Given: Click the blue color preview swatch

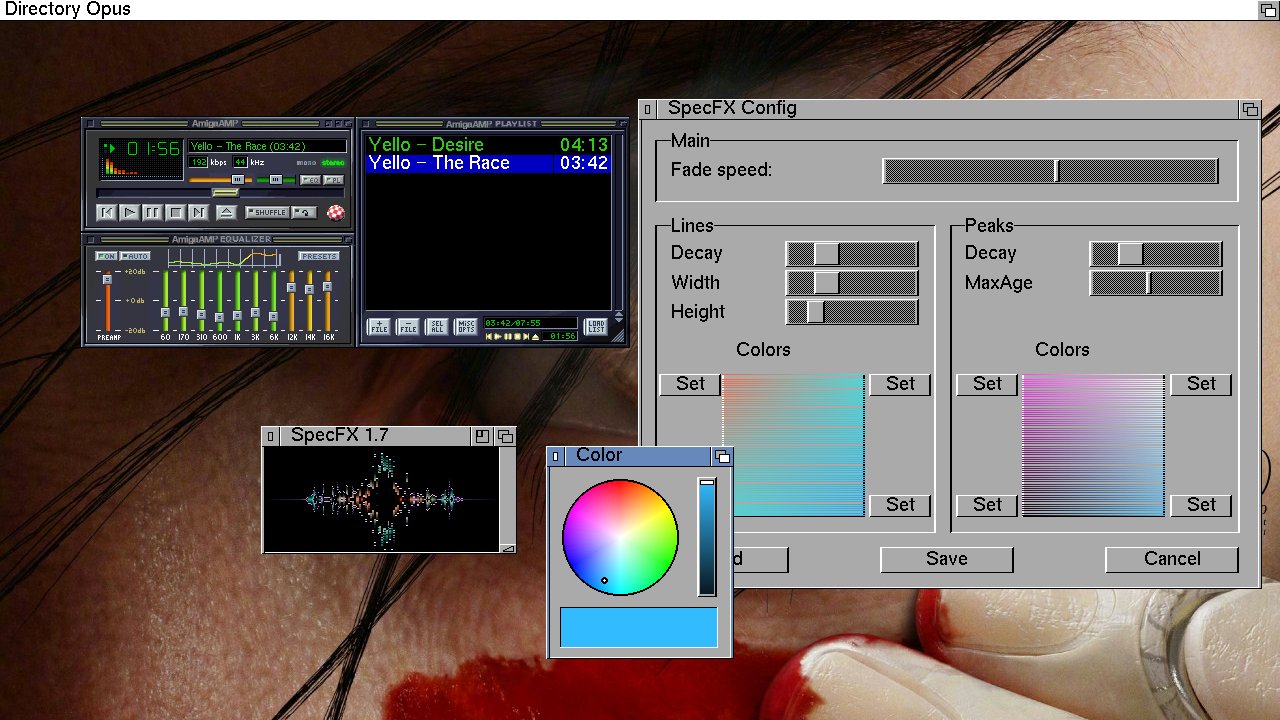Looking at the screenshot, I should point(639,627).
